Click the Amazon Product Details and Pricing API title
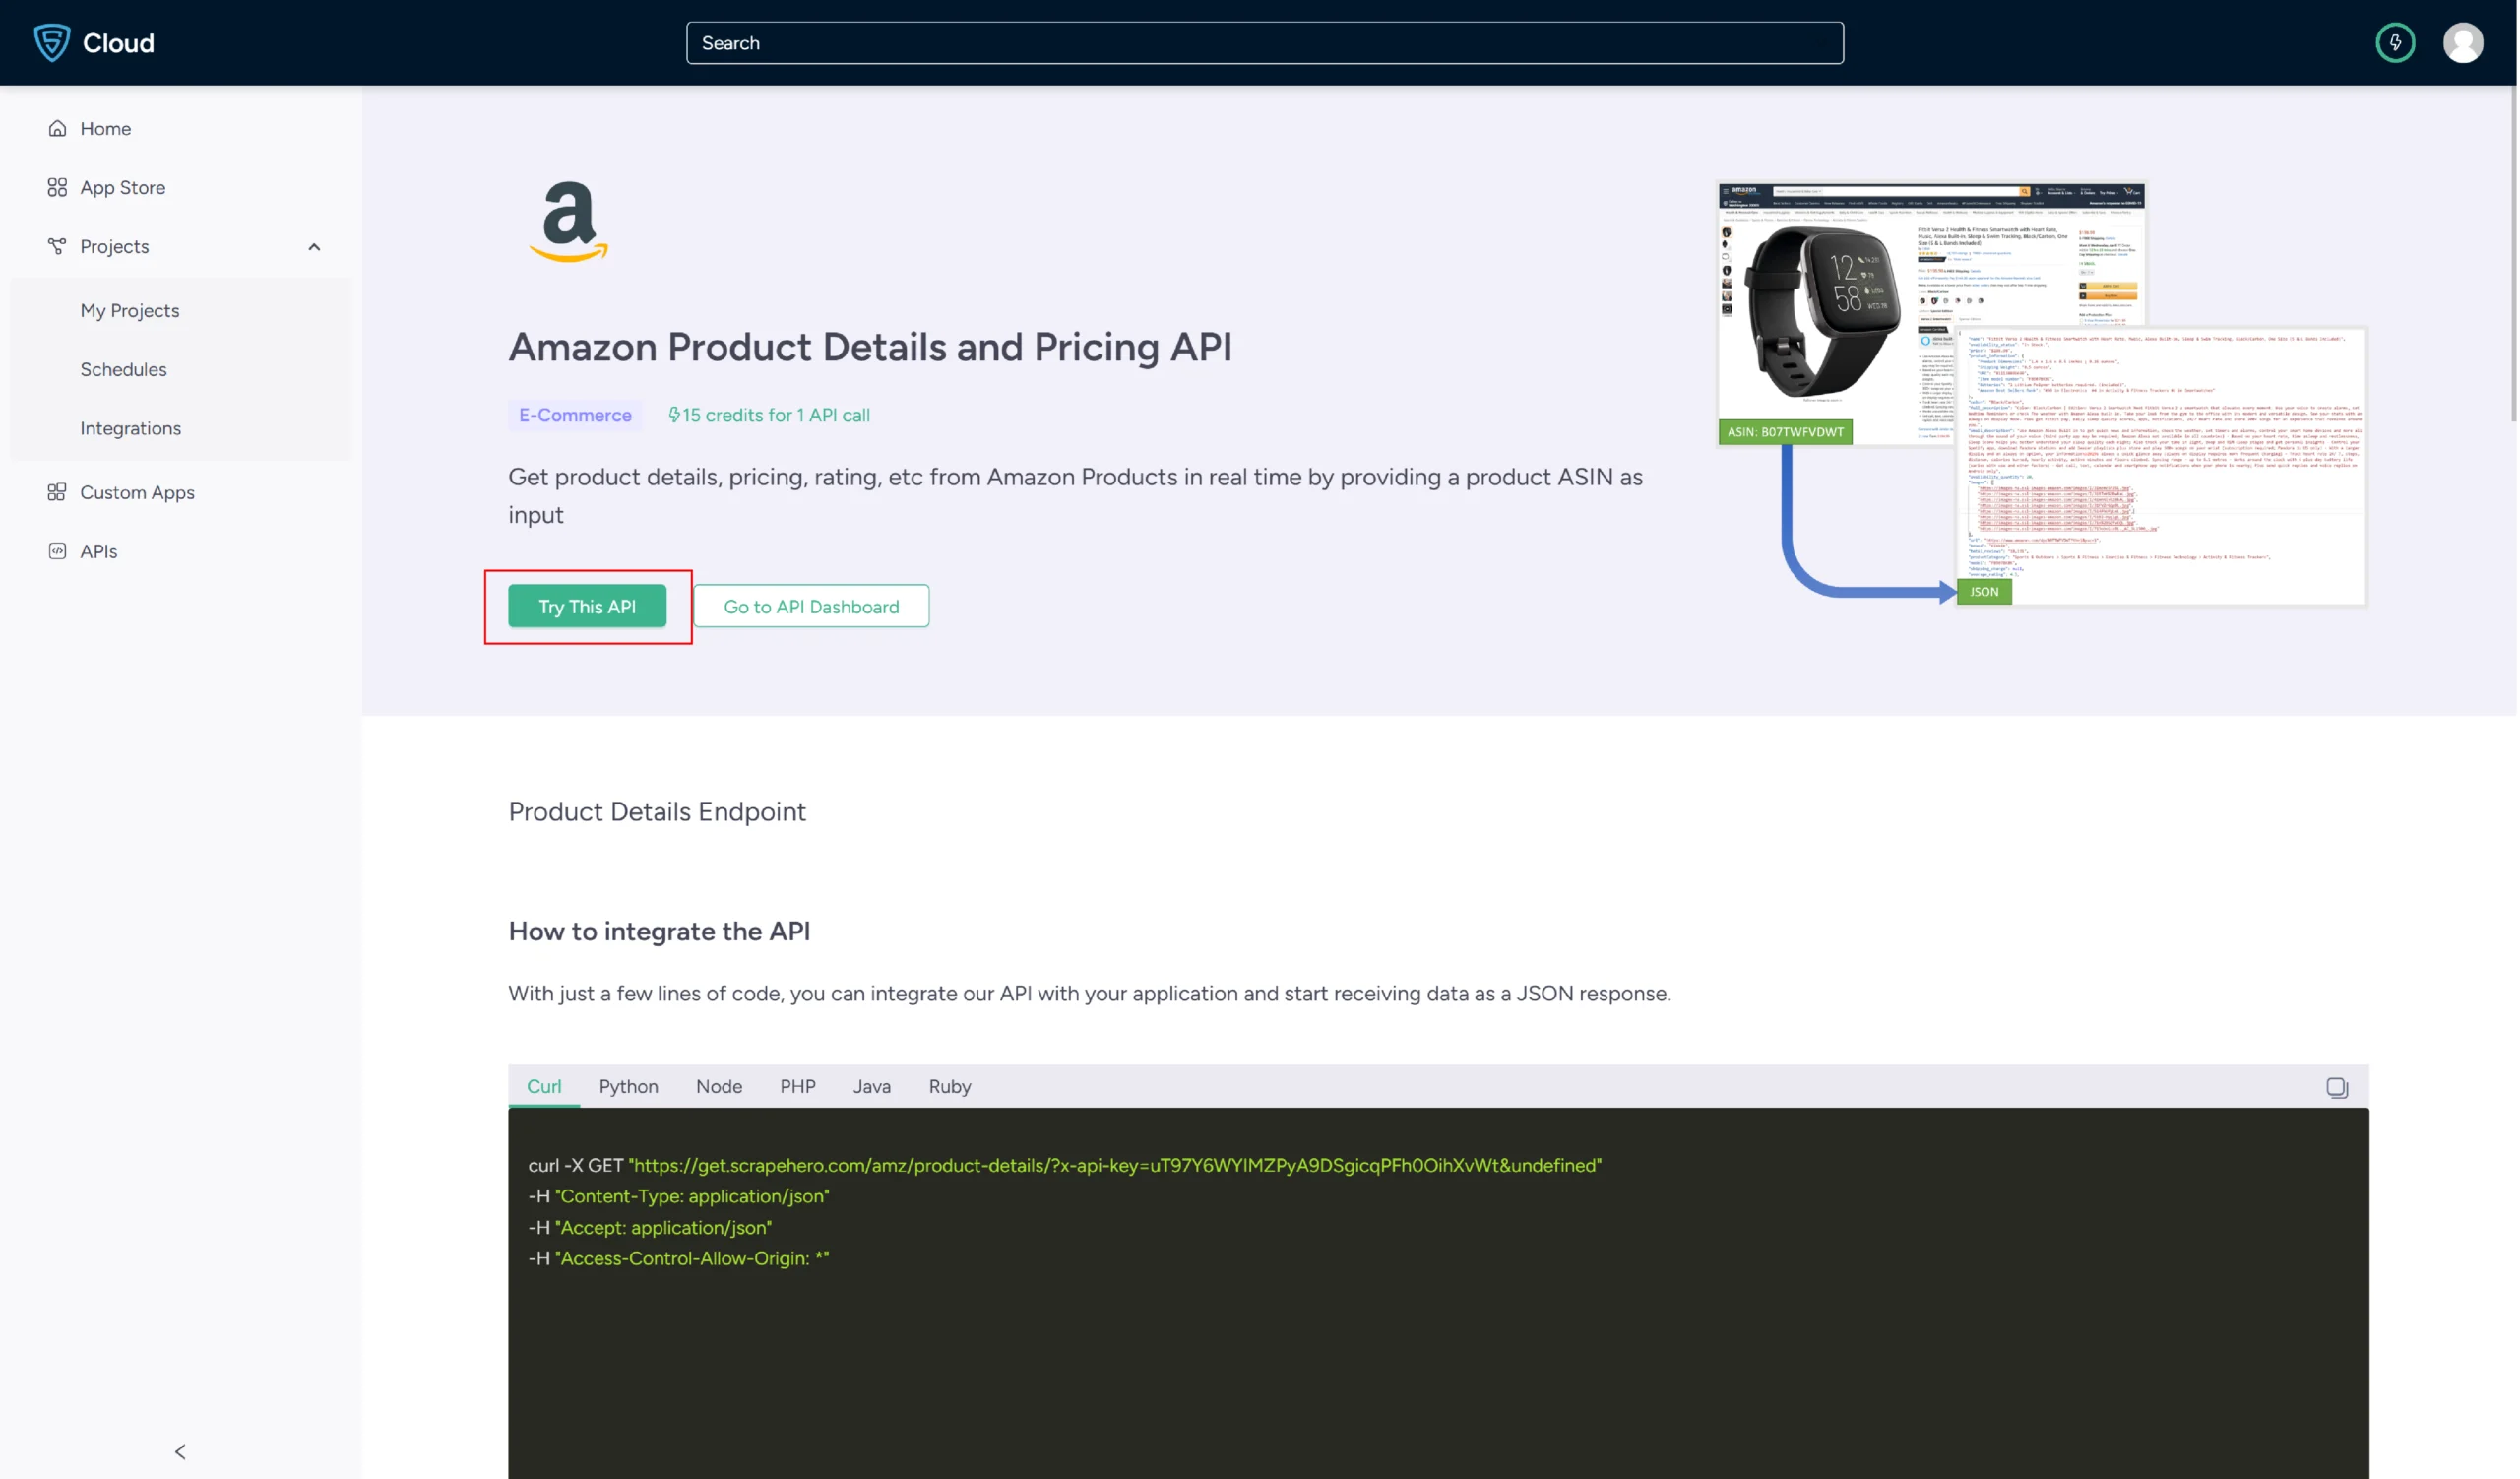Screen dimensions: 2520x1479 pyautogui.click(x=871, y=347)
